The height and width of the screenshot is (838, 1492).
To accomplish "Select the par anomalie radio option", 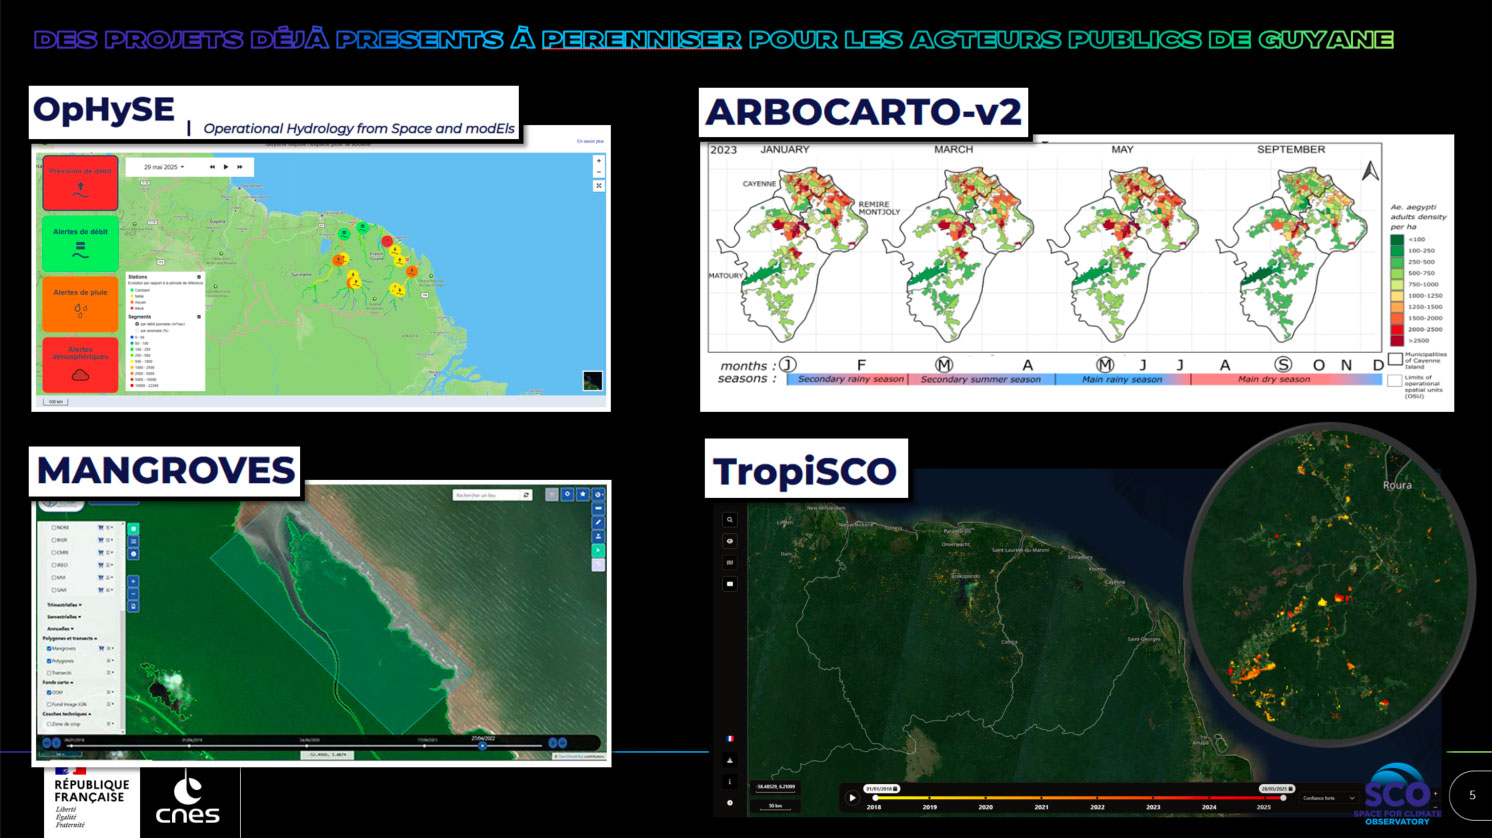I will (x=137, y=331).
